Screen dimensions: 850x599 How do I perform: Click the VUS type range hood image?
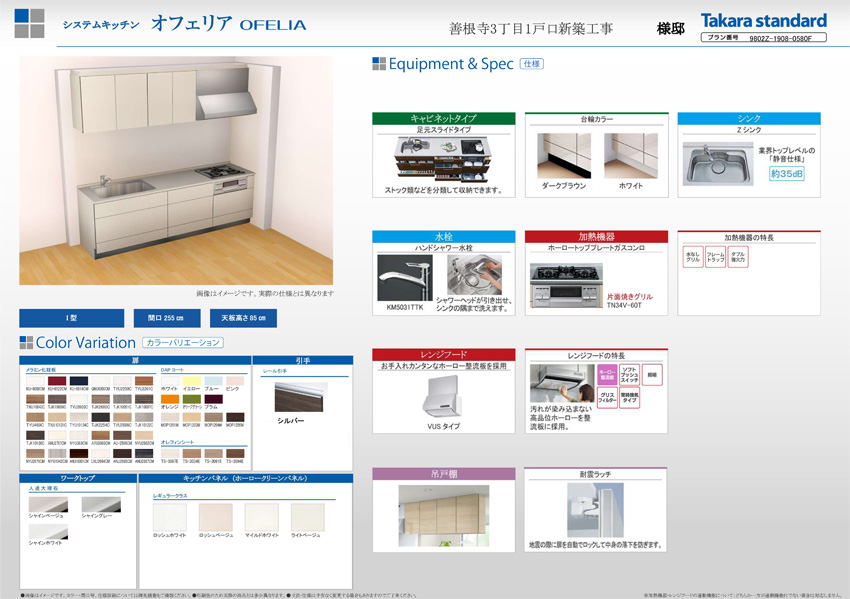click(x=443, y=397)
